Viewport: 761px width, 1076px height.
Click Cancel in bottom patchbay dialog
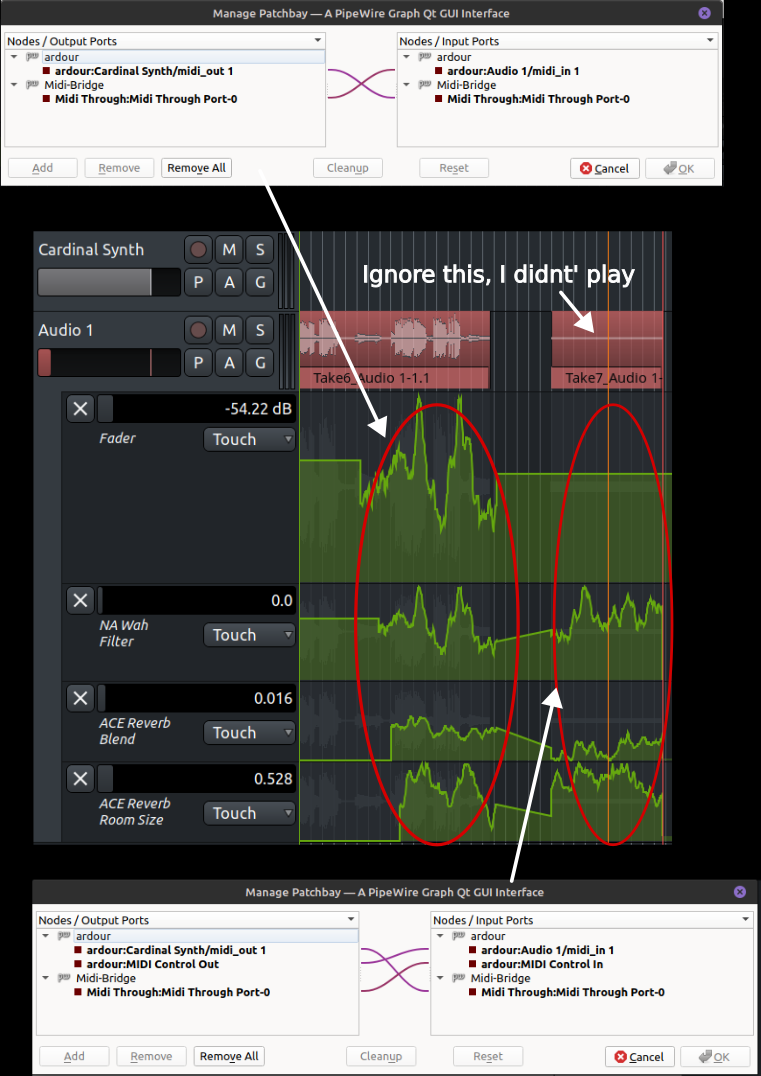(x=638, y=1057)
